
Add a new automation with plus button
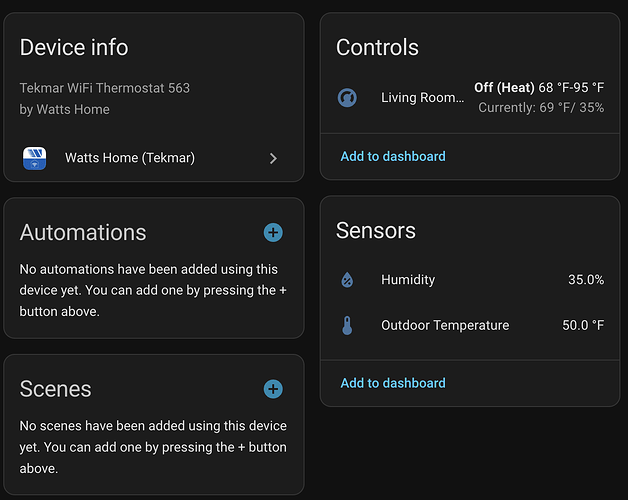pos(273,232)
